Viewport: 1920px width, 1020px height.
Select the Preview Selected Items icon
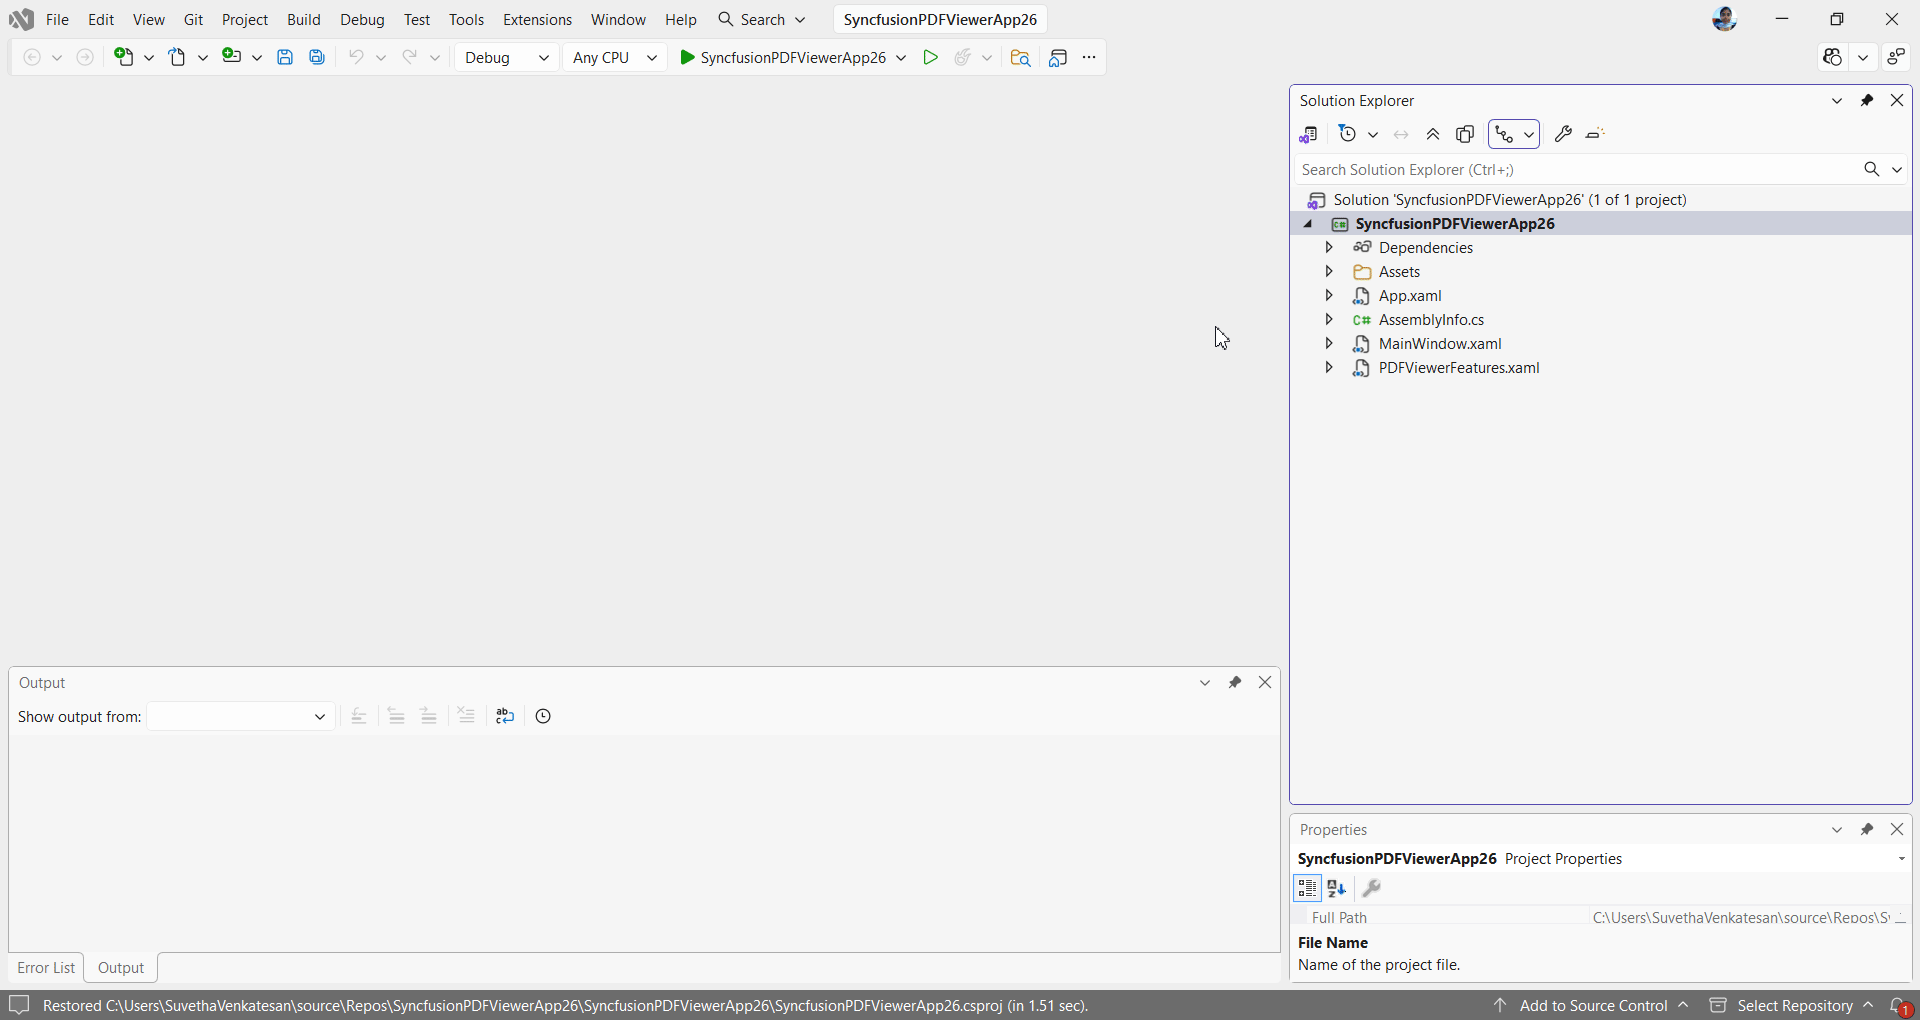coord(1465,134)
